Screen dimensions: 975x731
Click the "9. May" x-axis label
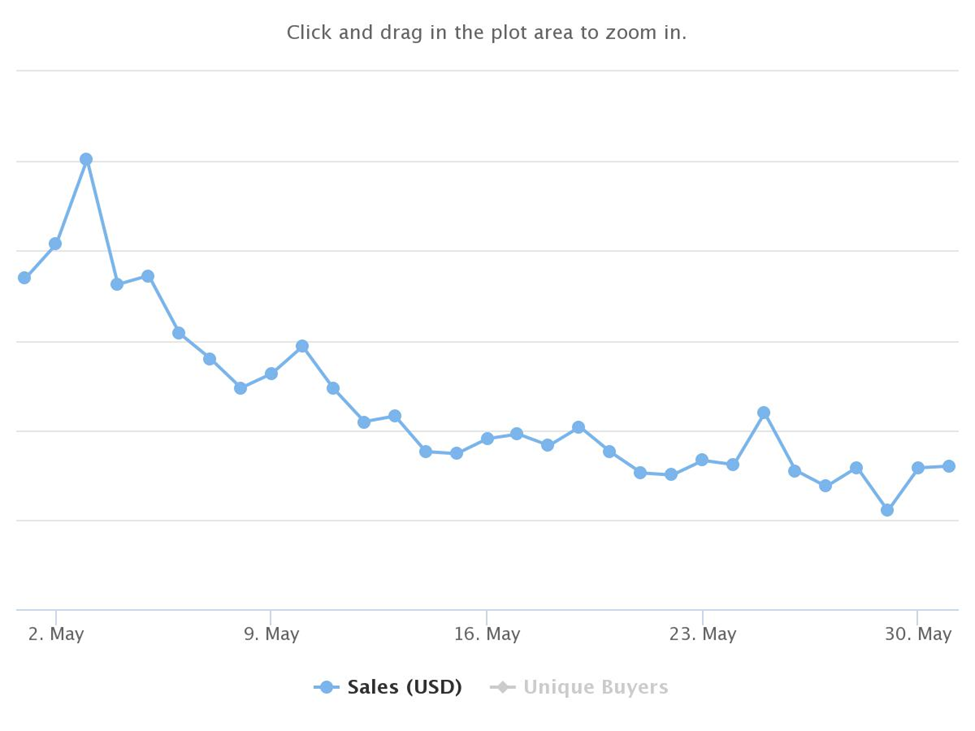271,635
